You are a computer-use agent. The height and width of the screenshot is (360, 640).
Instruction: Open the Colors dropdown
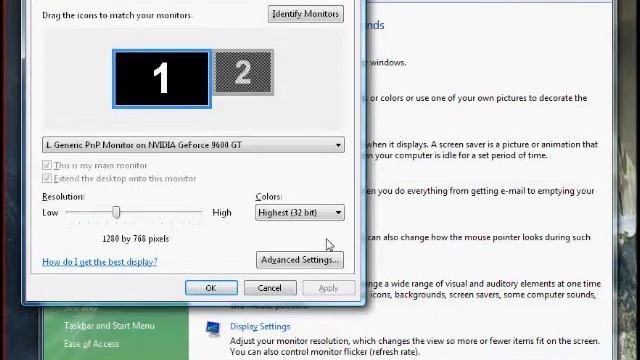click(x=300, y=213)
